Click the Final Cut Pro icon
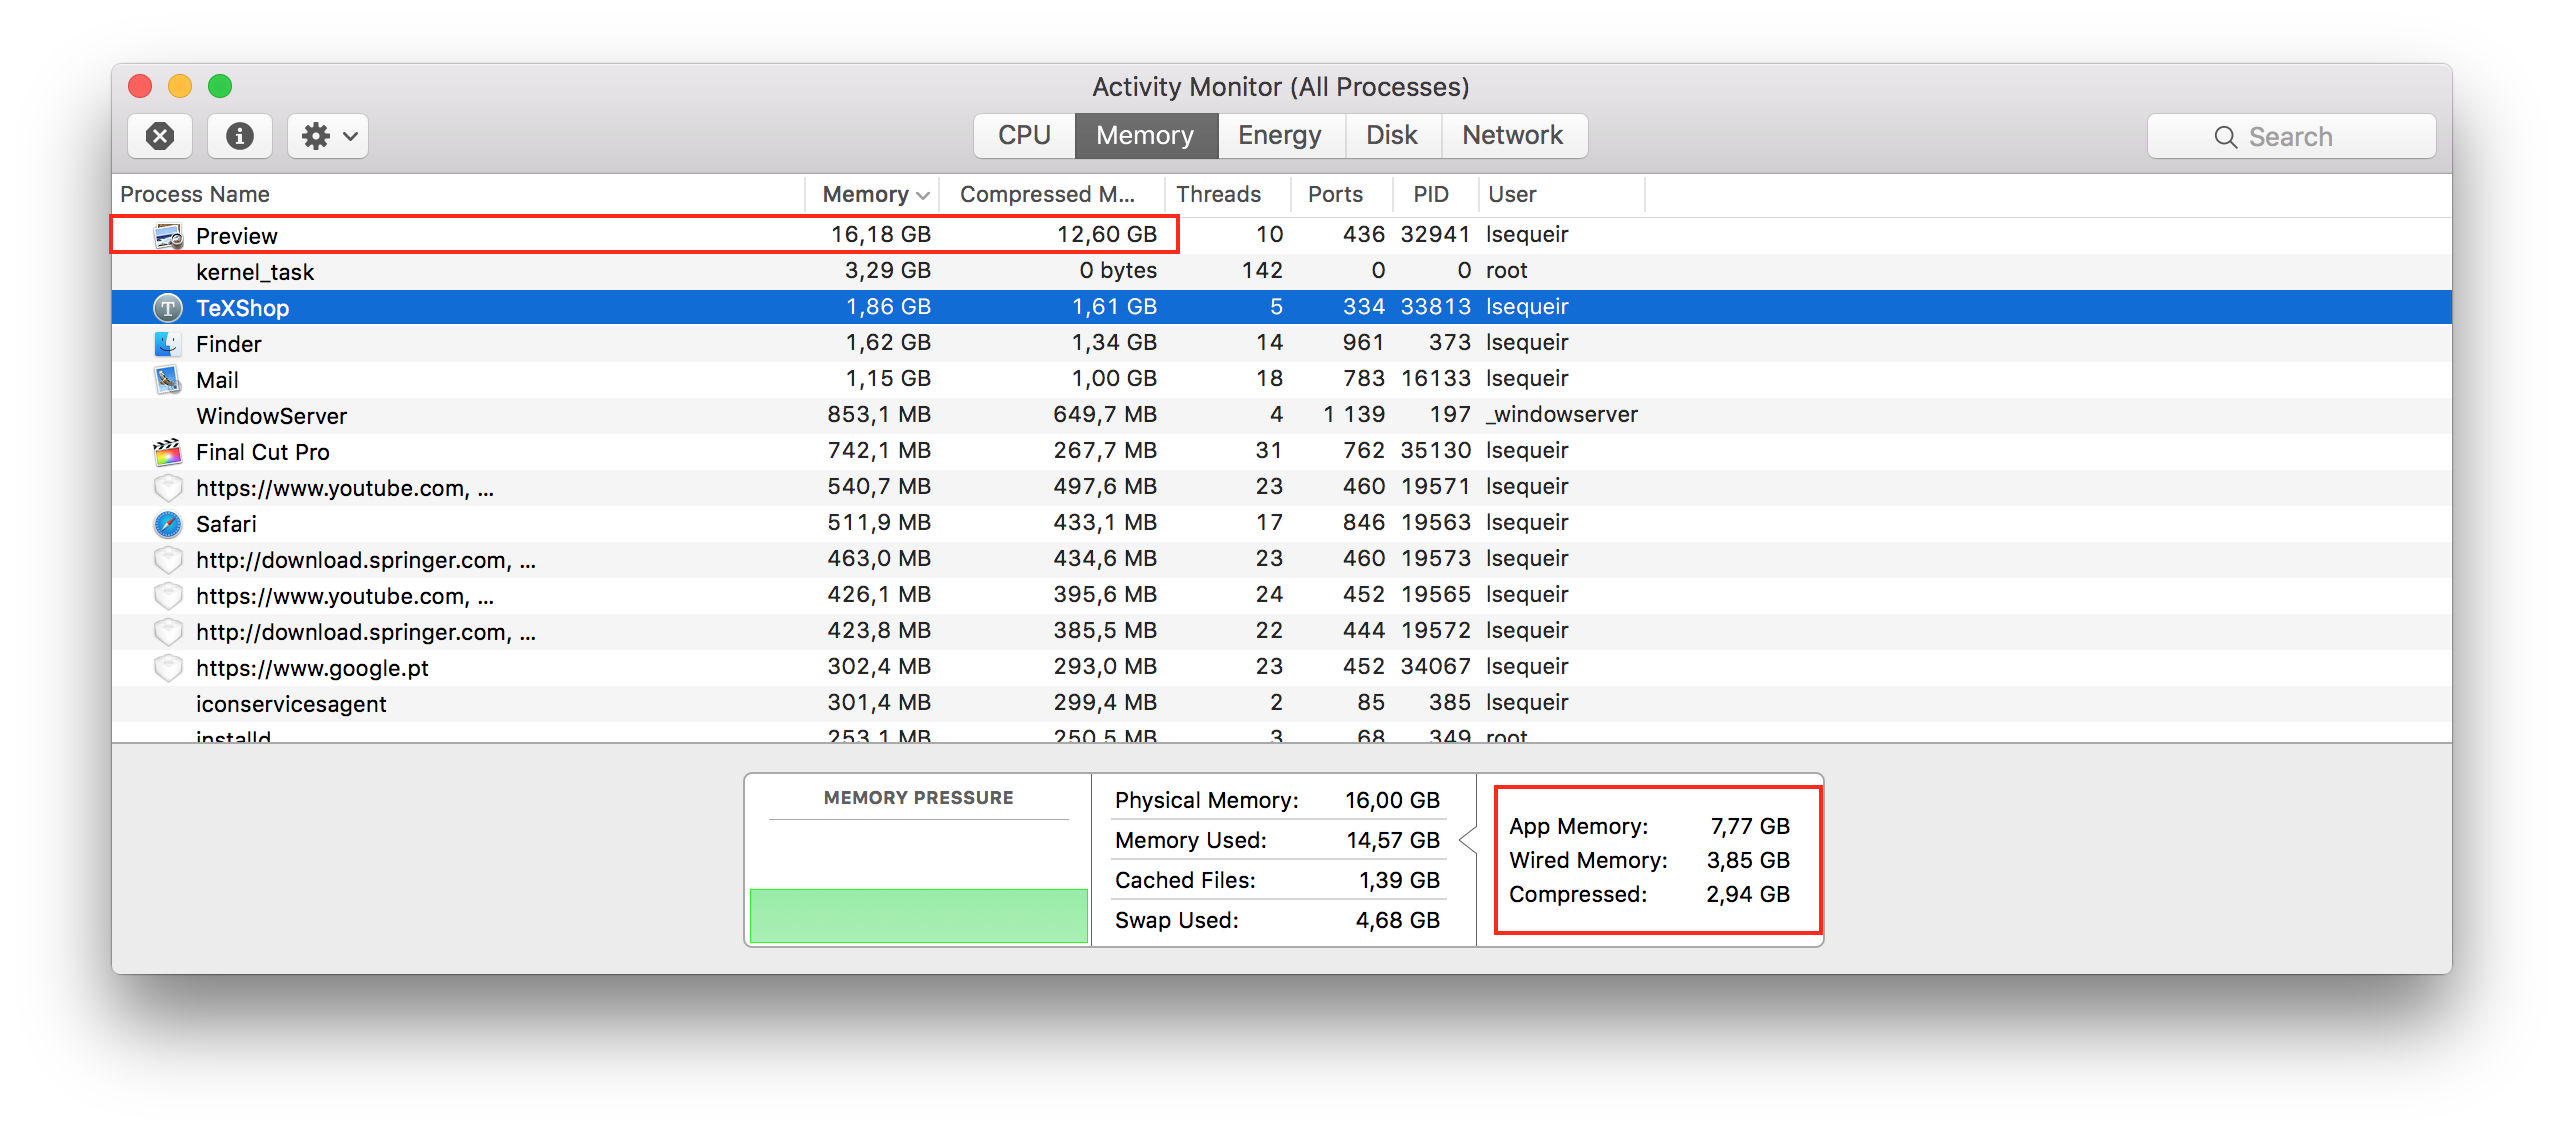The image size is (2564, 1134). (168, 452)
